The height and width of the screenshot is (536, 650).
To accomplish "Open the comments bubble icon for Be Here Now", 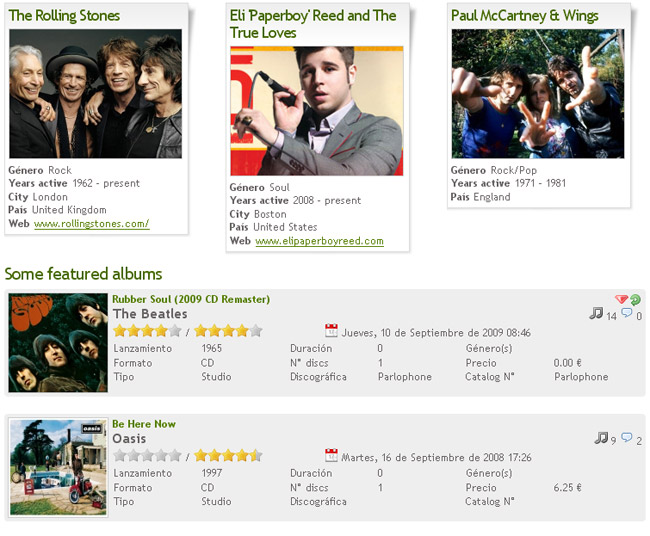I will tap(627, 438).
